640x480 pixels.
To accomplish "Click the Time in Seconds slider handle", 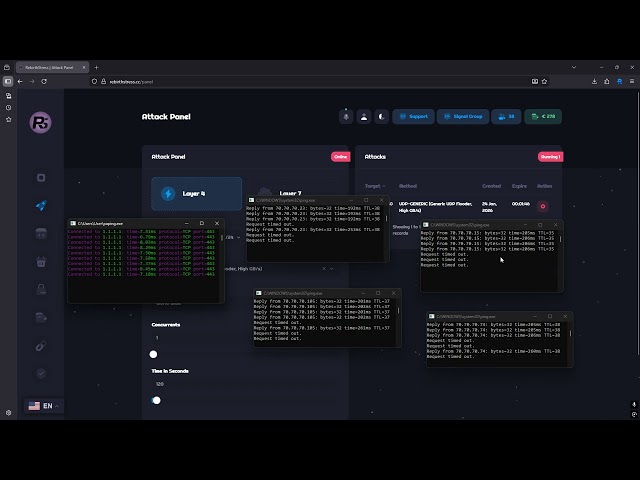I will (x=156, y=400).
